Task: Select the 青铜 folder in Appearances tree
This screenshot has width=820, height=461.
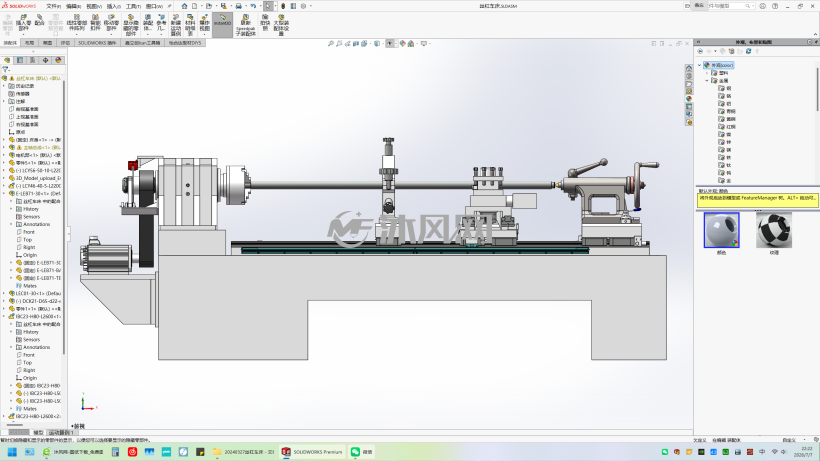Action: 731,111
